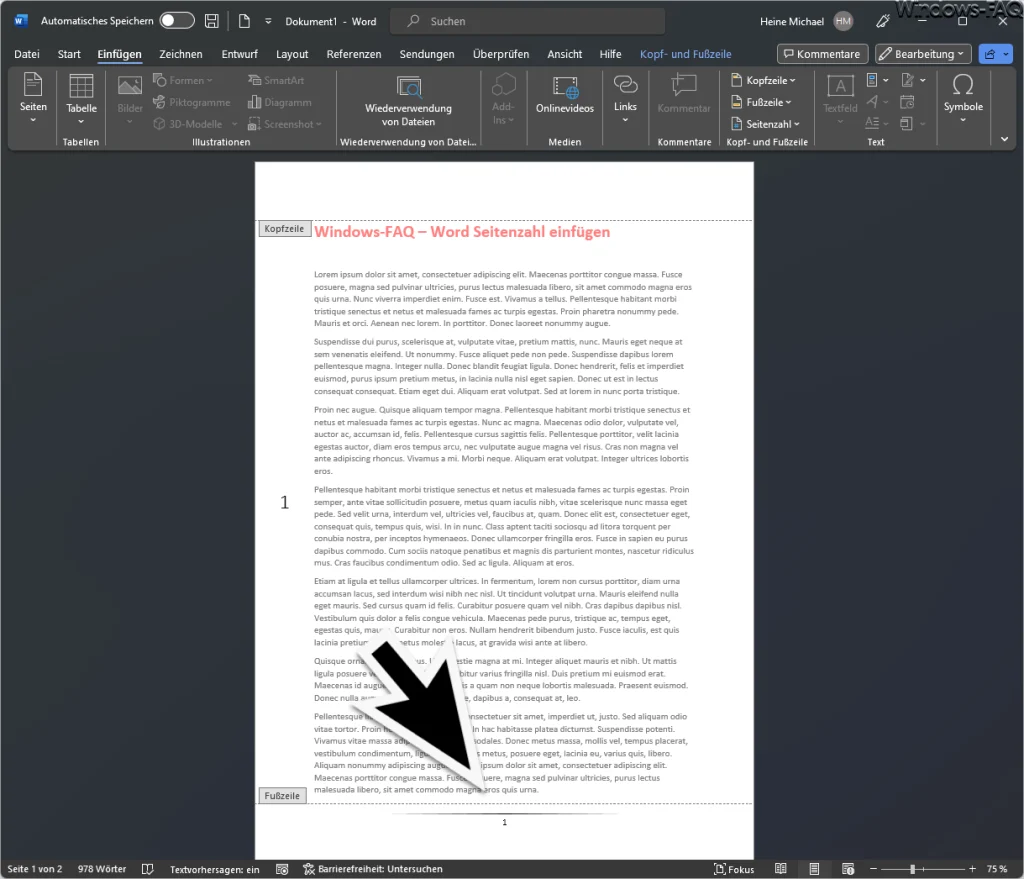Image resolution: width=1024 pixels, height=879 pixels.
Task: Enable Fokus mode
Action: click(x=734, y=869)
